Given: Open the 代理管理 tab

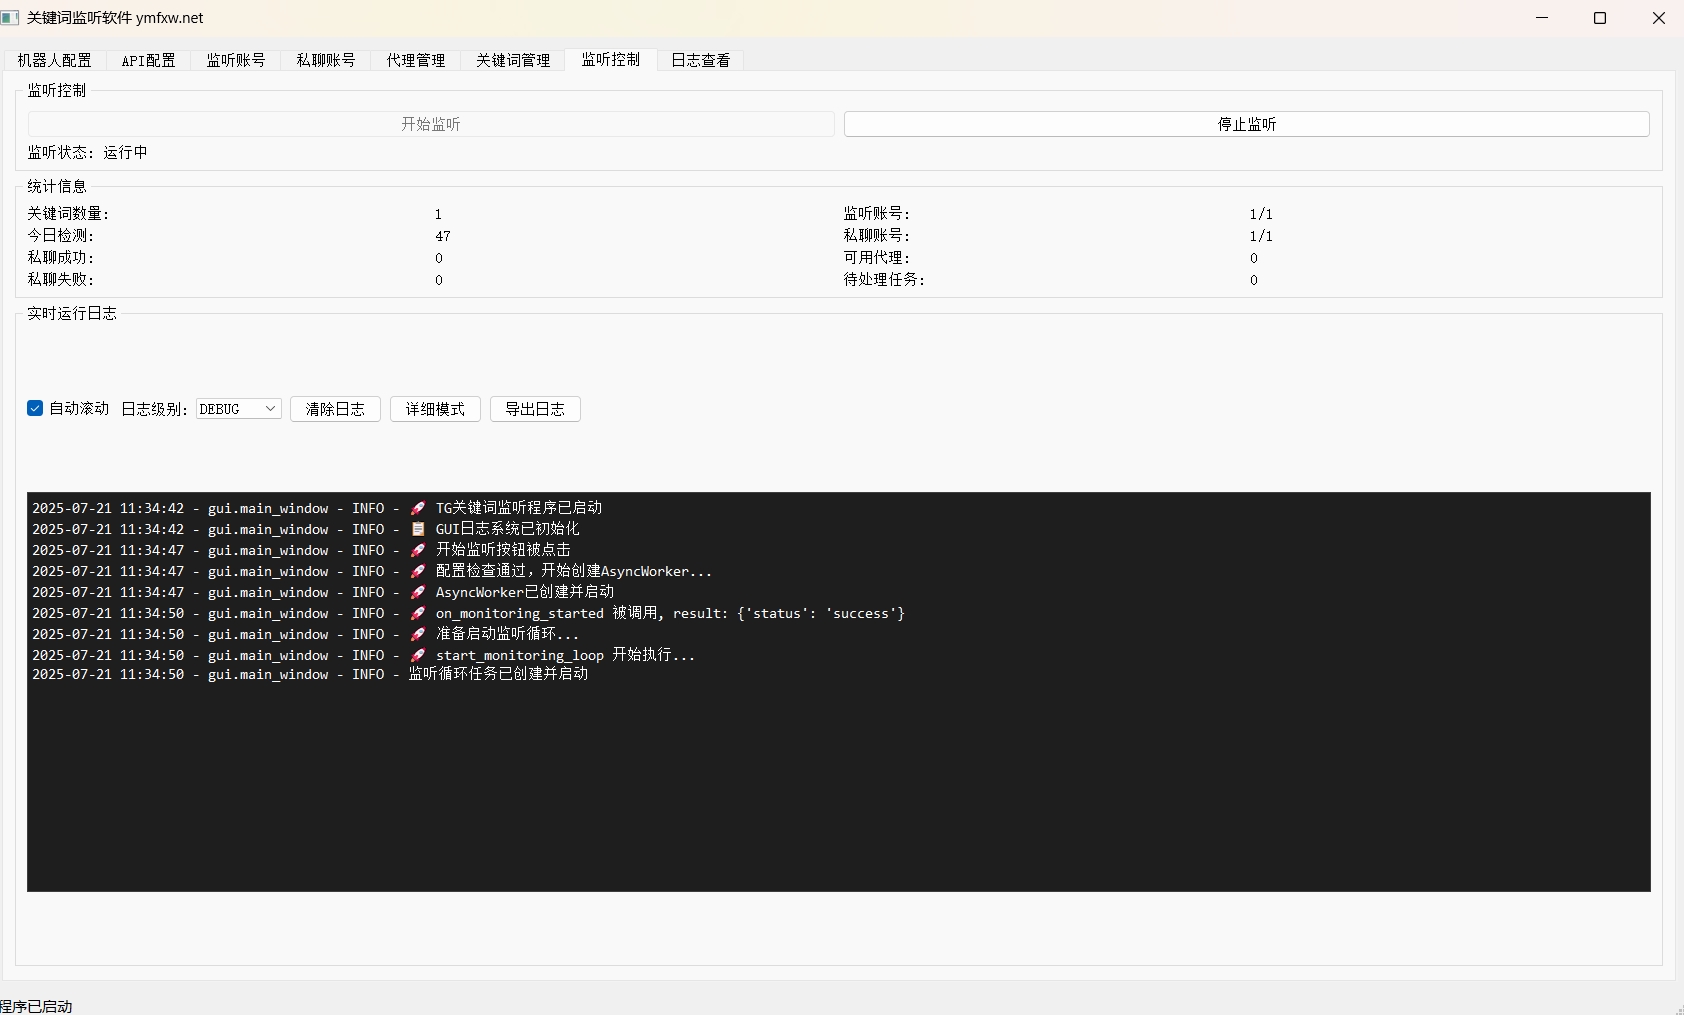Looking at the screenshot, I should 416,60.
